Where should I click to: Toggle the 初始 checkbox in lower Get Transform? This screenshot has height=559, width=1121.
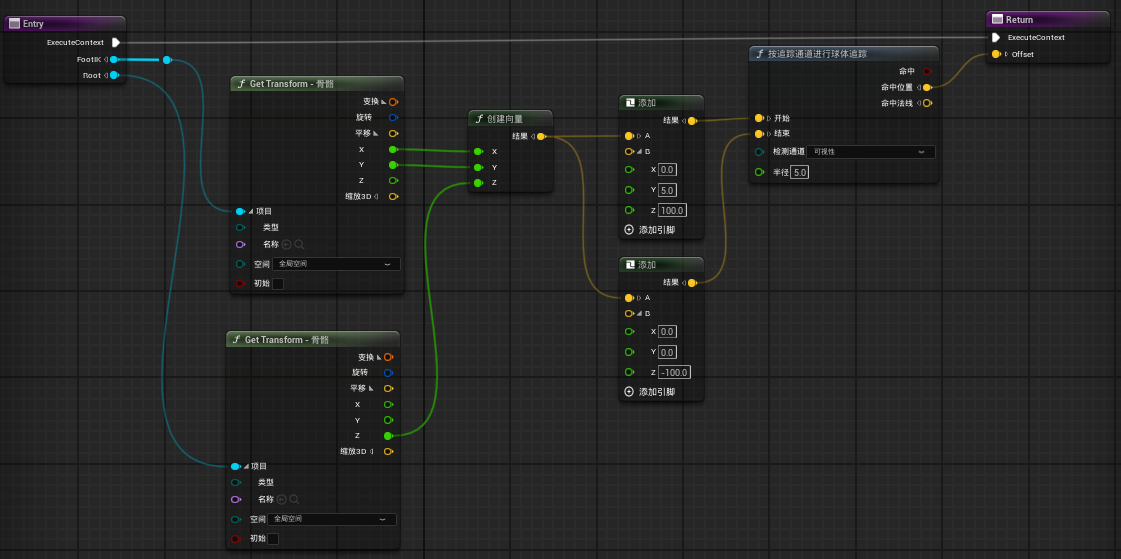click(x=273, y=539)
